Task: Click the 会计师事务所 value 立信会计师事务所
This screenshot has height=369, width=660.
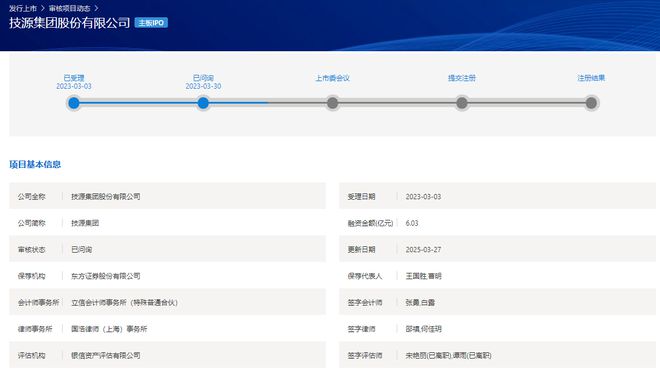Action: pos(125,303)
